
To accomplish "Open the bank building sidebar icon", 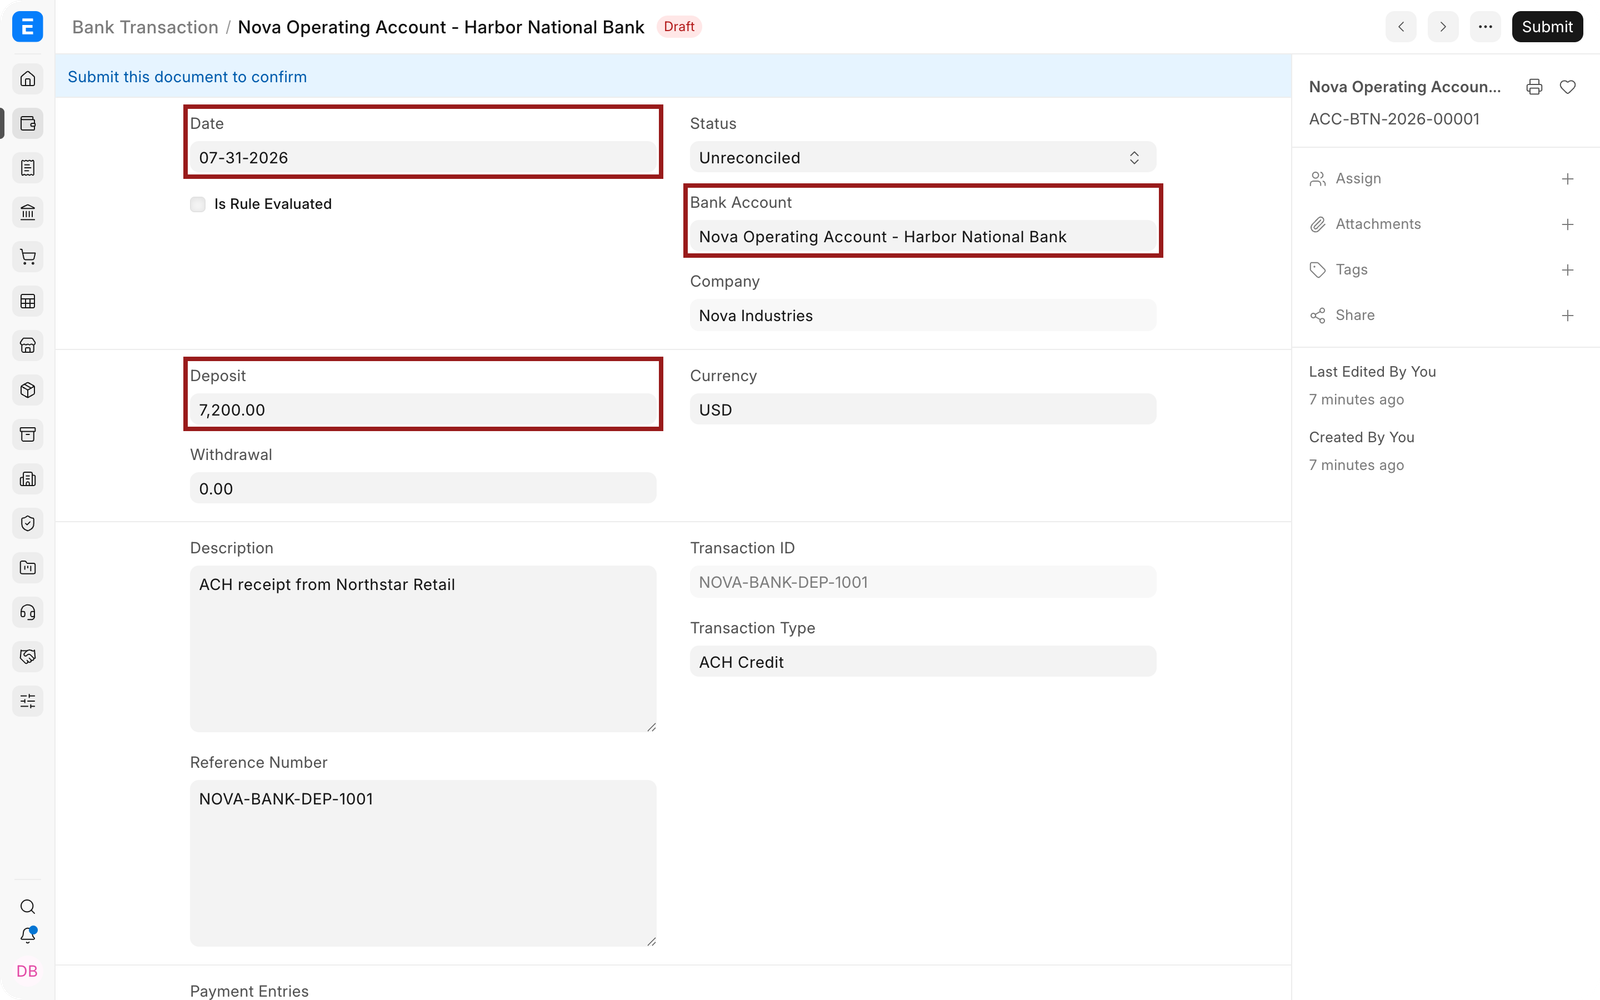I will click(x=28, y=212).
